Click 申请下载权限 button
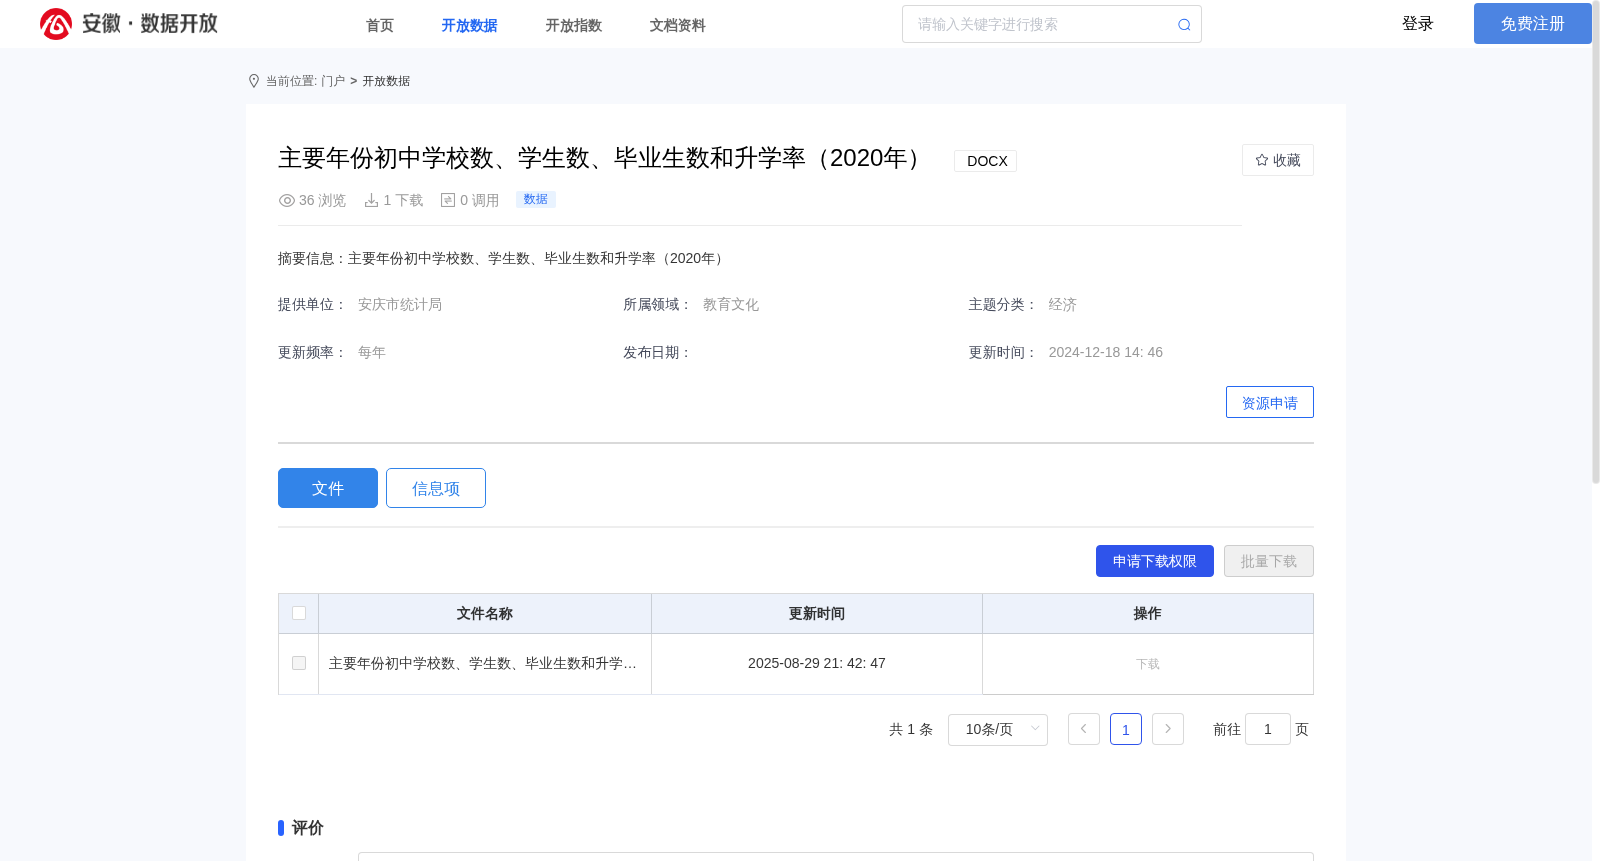 pos(1155,561)
